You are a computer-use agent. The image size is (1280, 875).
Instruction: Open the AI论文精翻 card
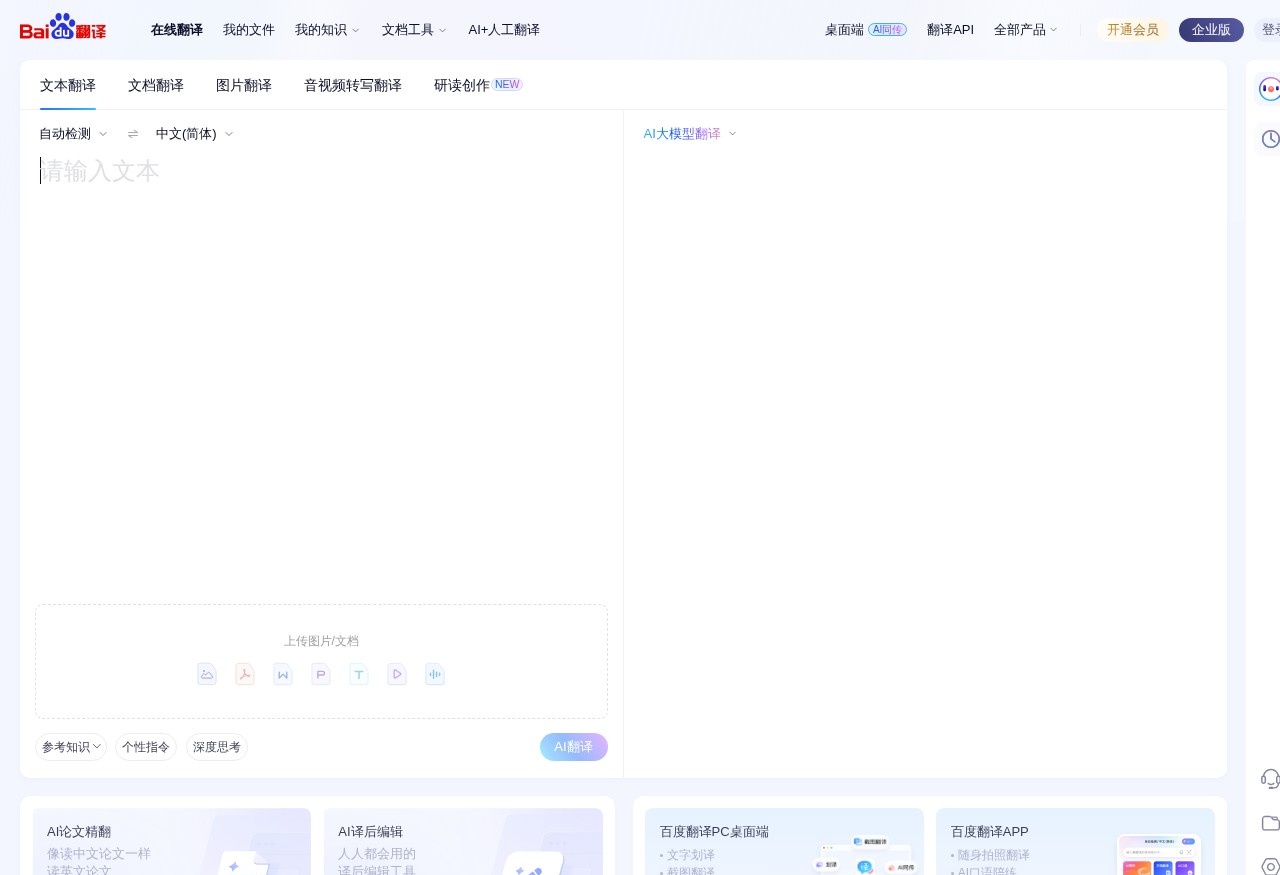pos(172,842)
